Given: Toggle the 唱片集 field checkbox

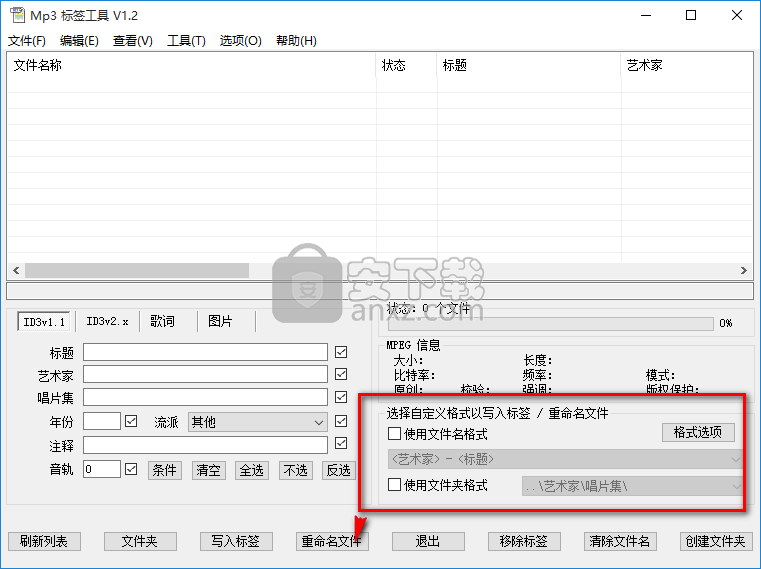Looking at the screenshot, I should [x=341, y=397].
